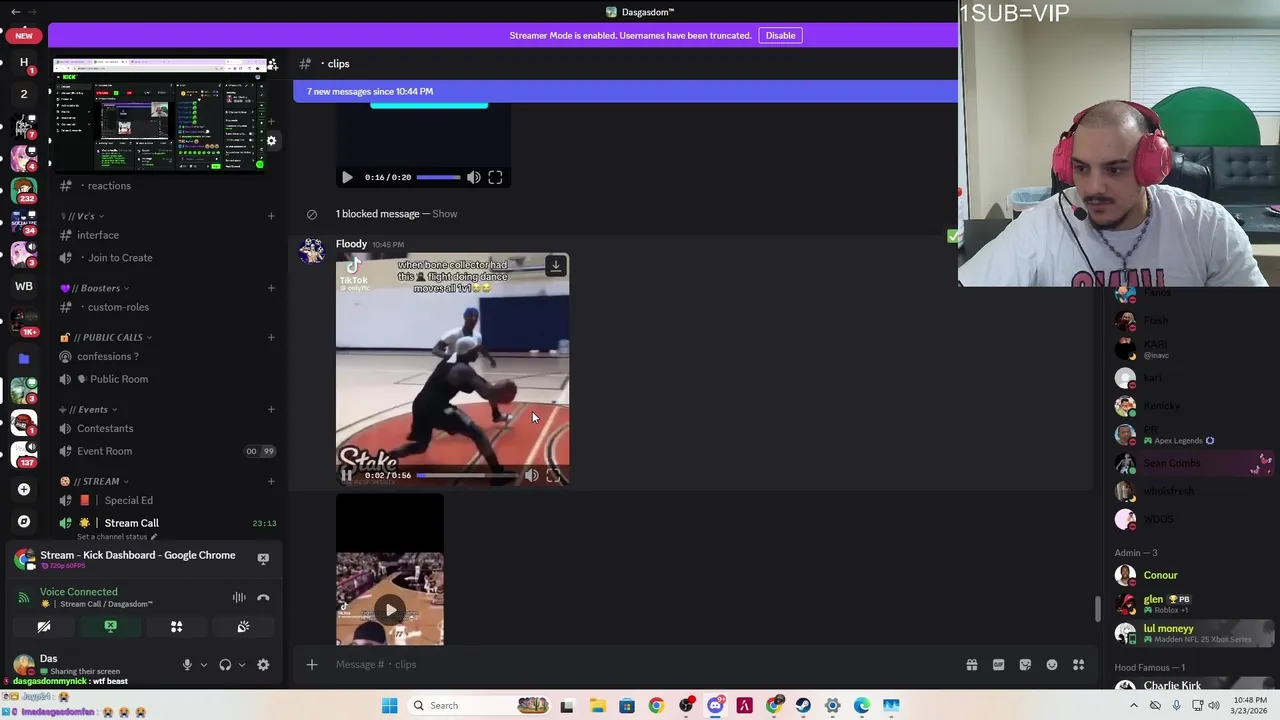Add a channel to Boosters category
This screenshot has height=720, width=1280.
click(271, 288)
